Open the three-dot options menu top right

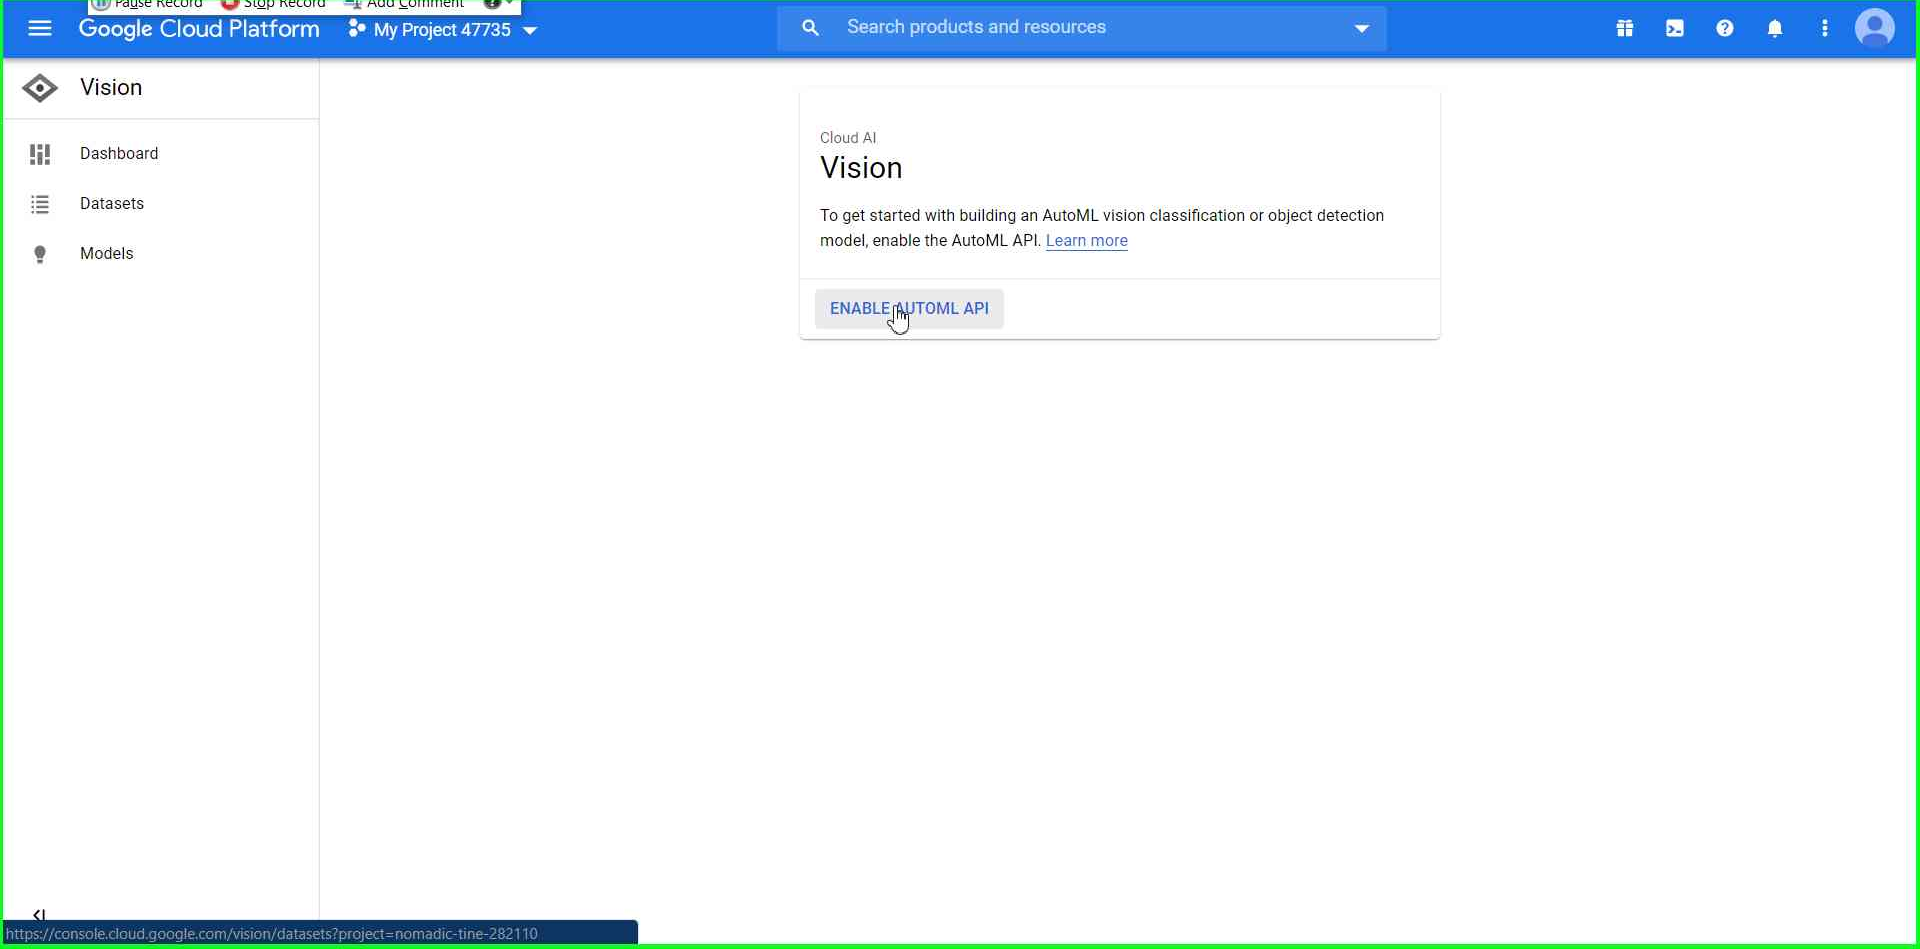[1824, 28]
